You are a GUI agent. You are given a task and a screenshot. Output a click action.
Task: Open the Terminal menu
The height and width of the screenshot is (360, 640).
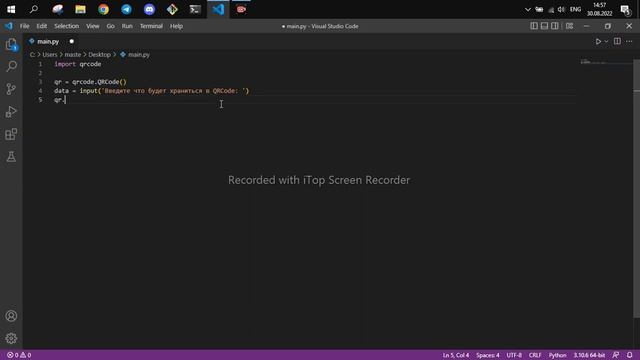(151, 26)
